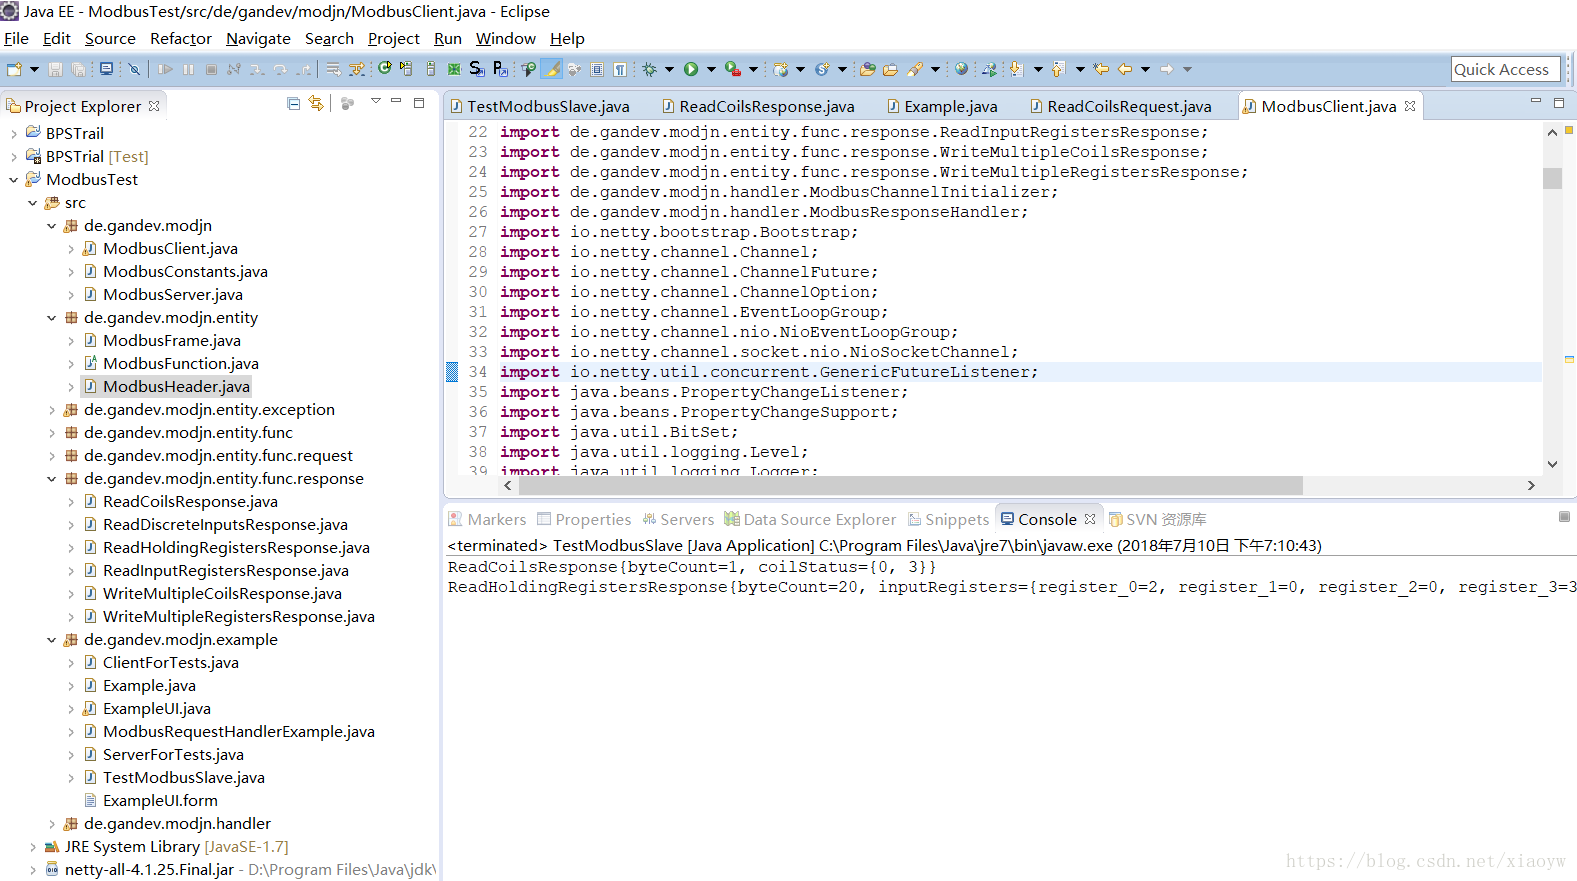The image size is (1577, 881).
Task: Click the Quick Access search field
Action: point(1505,69)
